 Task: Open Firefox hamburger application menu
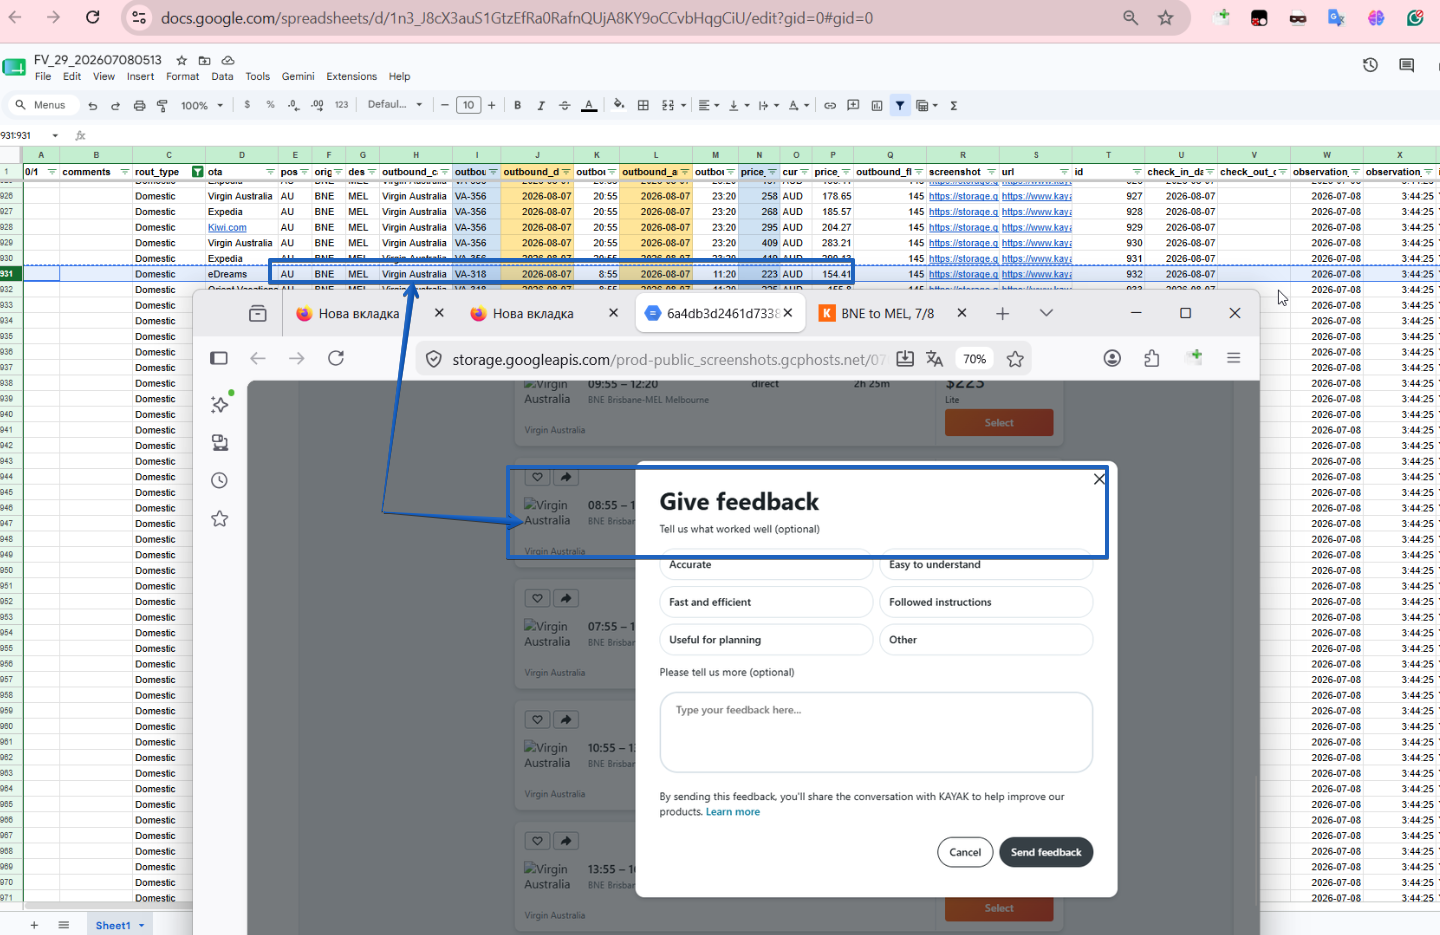coord(1233,358)
